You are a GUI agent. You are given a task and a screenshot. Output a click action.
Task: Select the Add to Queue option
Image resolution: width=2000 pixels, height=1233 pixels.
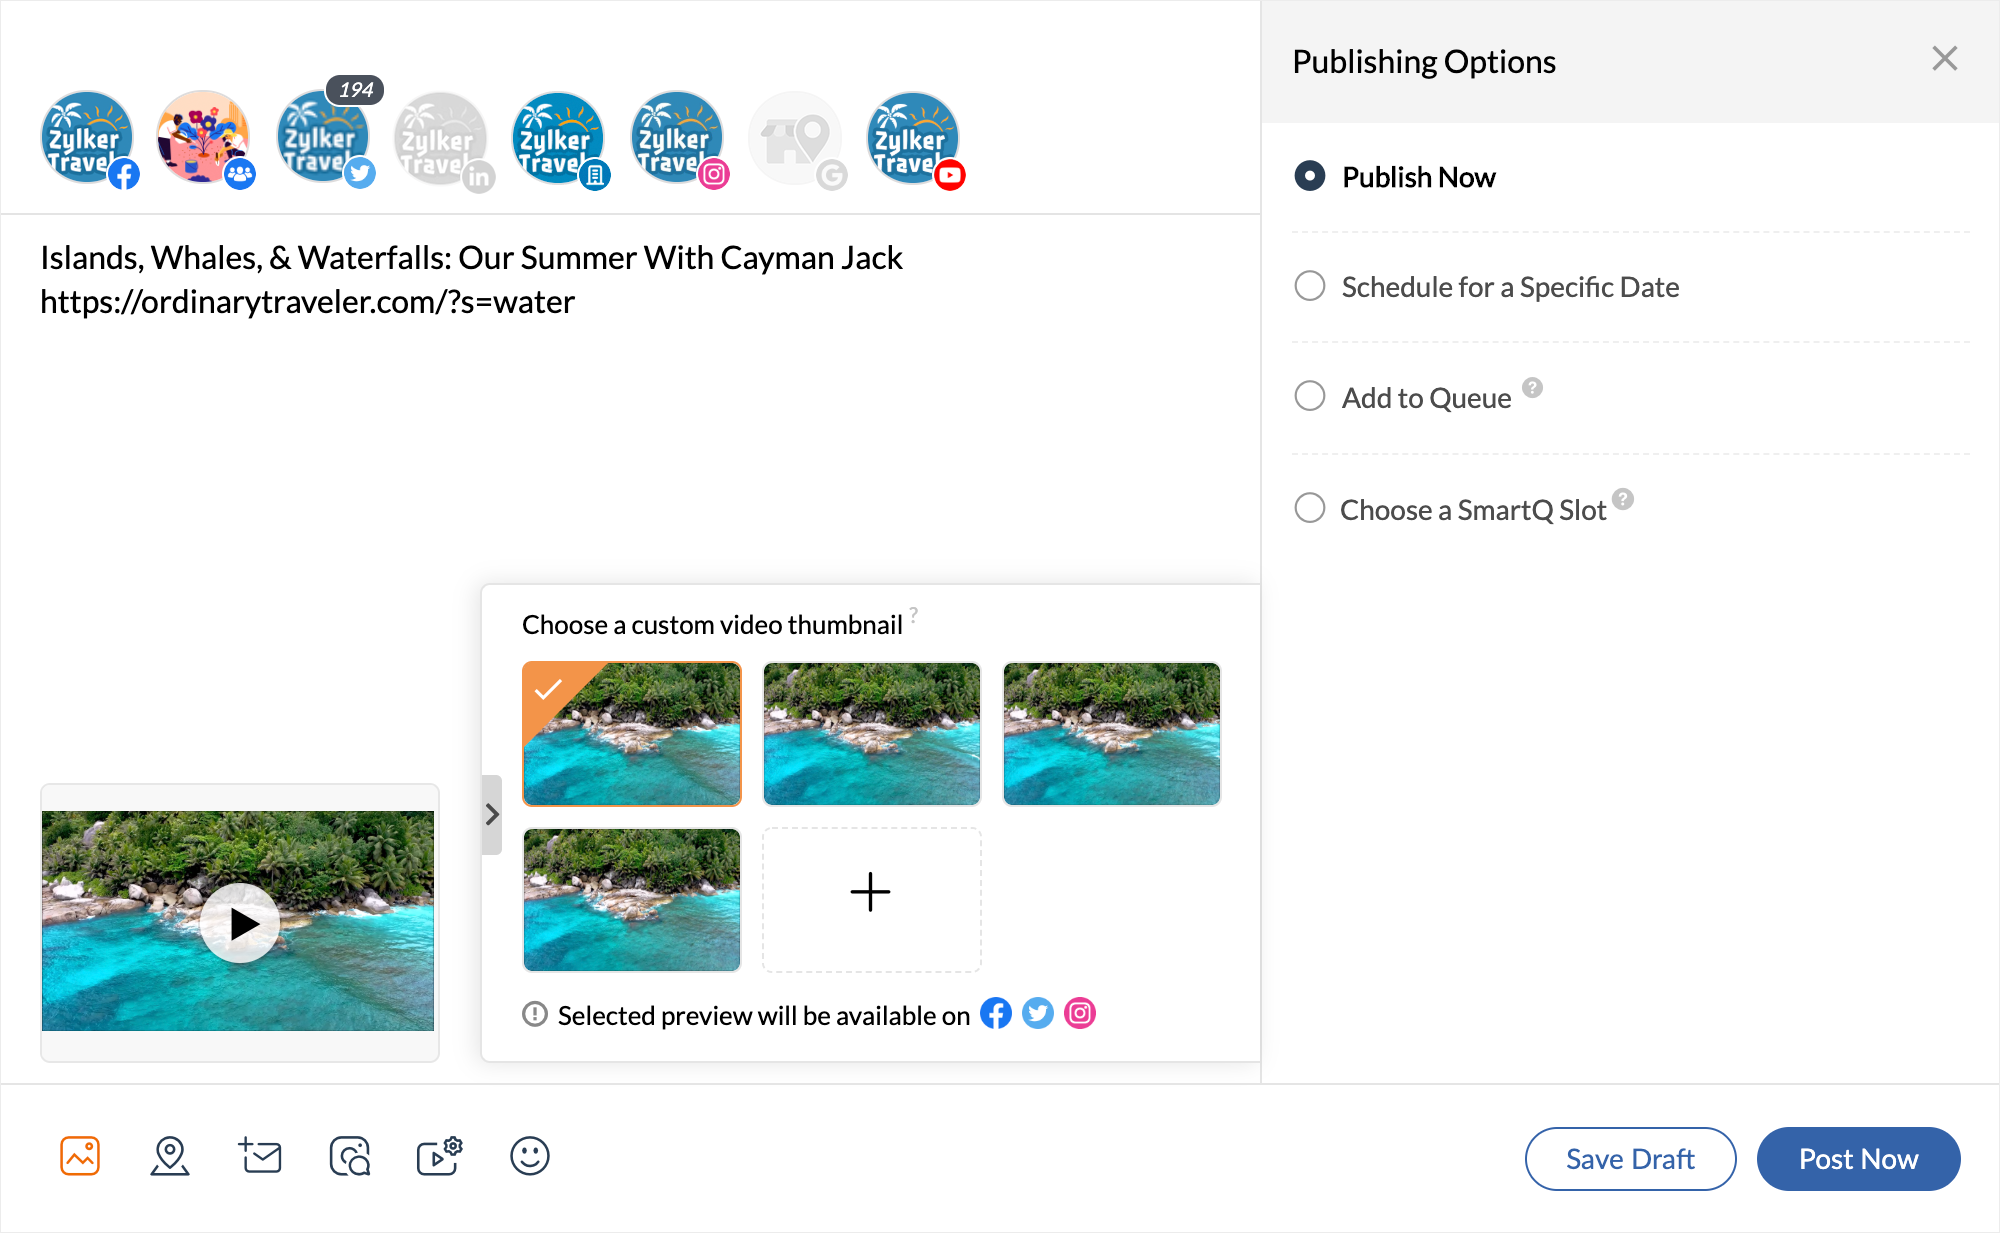(x=1307, y=397)
